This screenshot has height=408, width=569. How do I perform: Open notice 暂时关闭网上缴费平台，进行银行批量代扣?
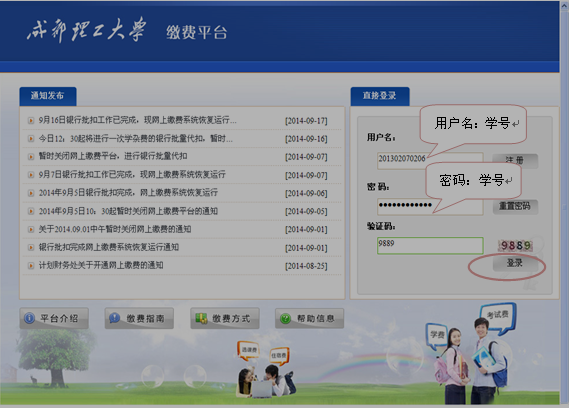click(113, 156)
